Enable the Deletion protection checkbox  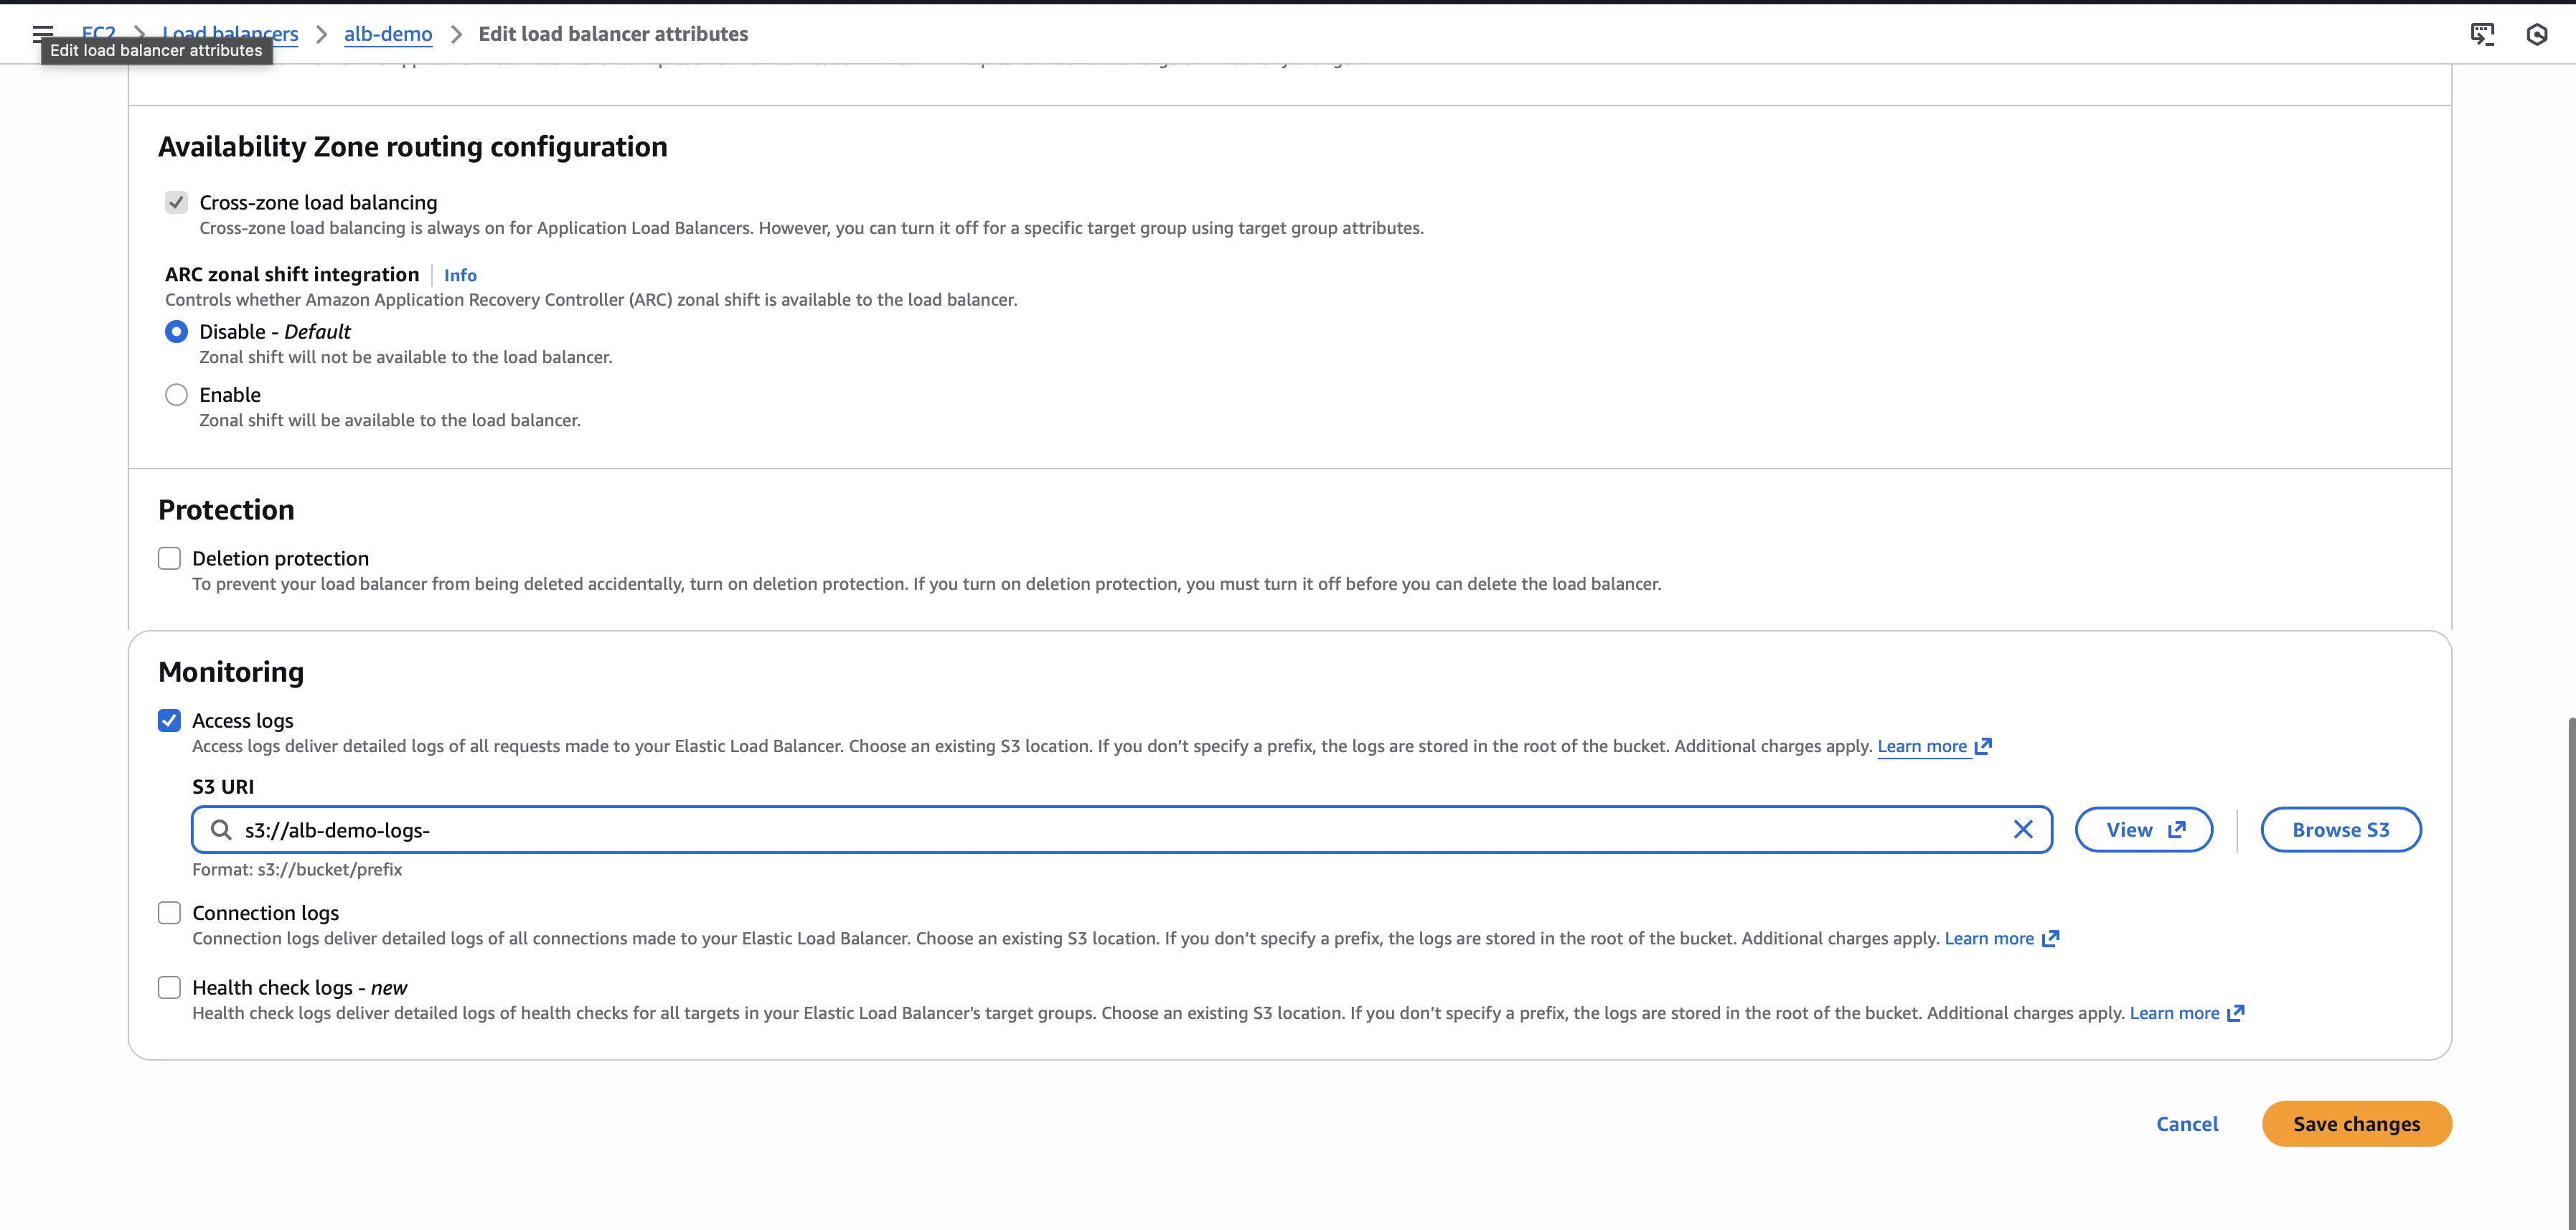[169, 558]
